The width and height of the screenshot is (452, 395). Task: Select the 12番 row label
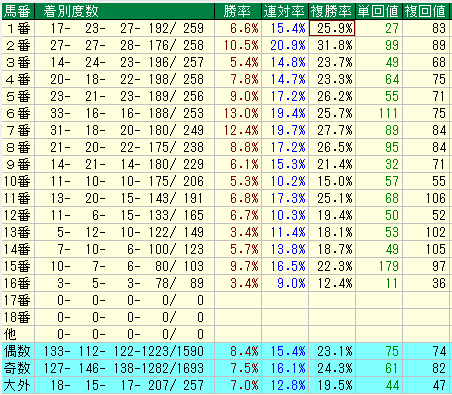point(18,215)
